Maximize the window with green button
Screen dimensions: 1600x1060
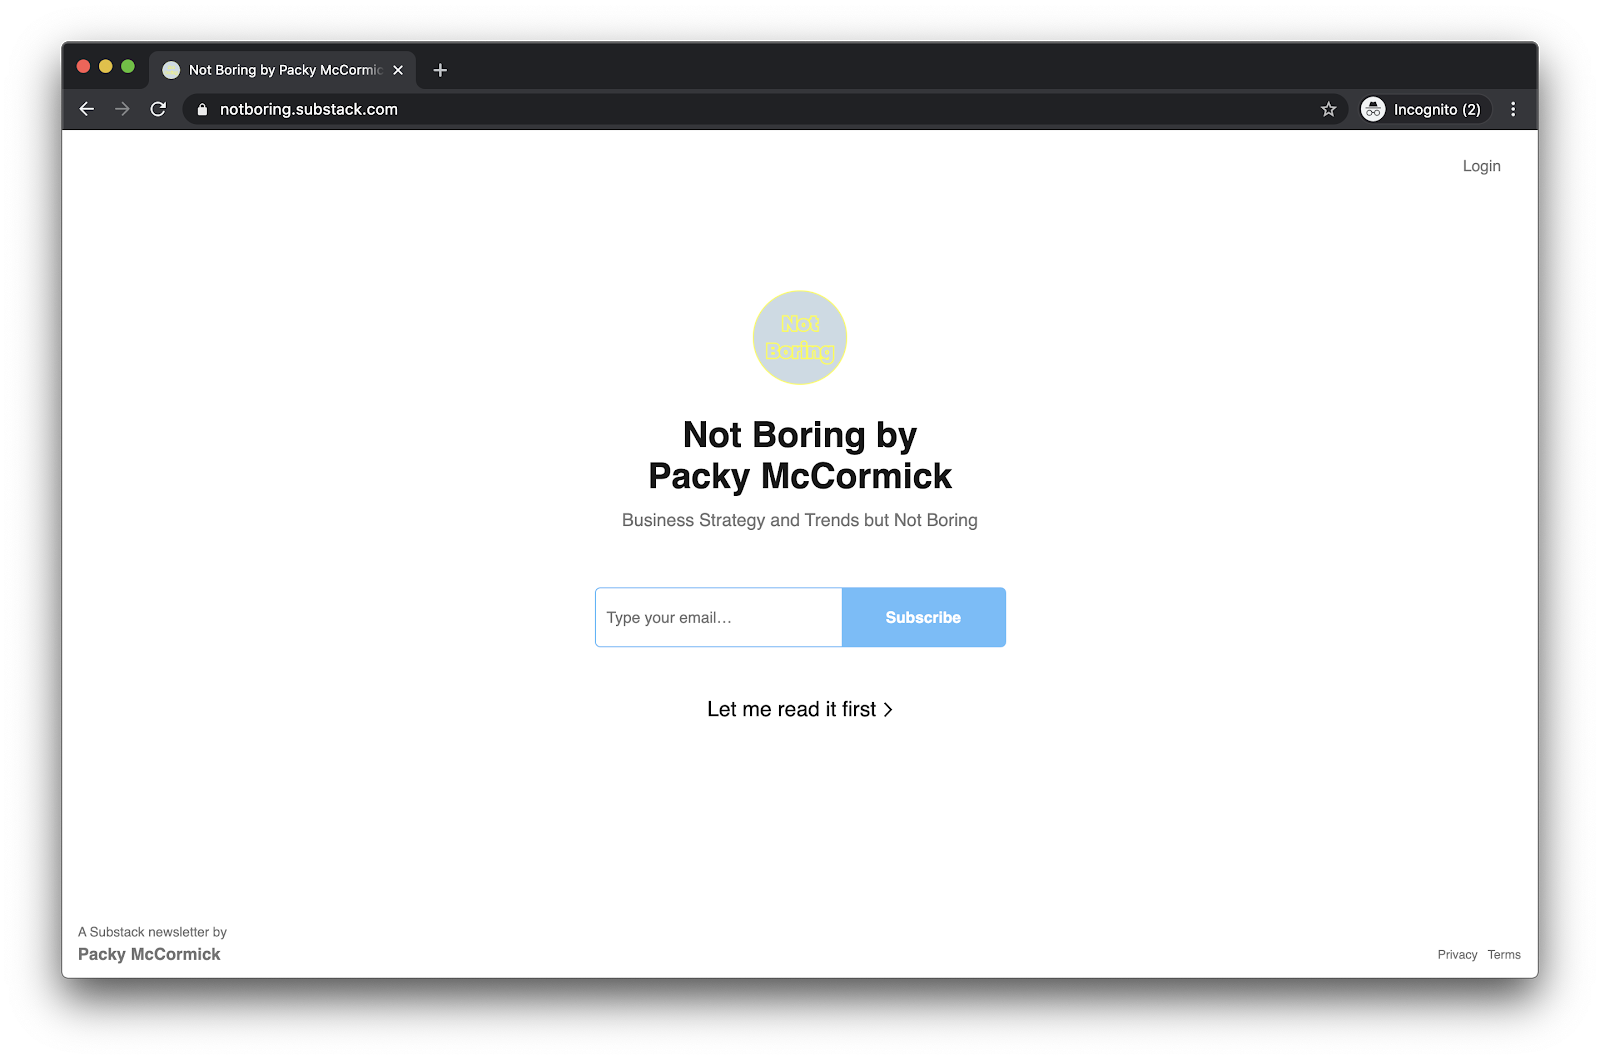(x=128, y=67)
